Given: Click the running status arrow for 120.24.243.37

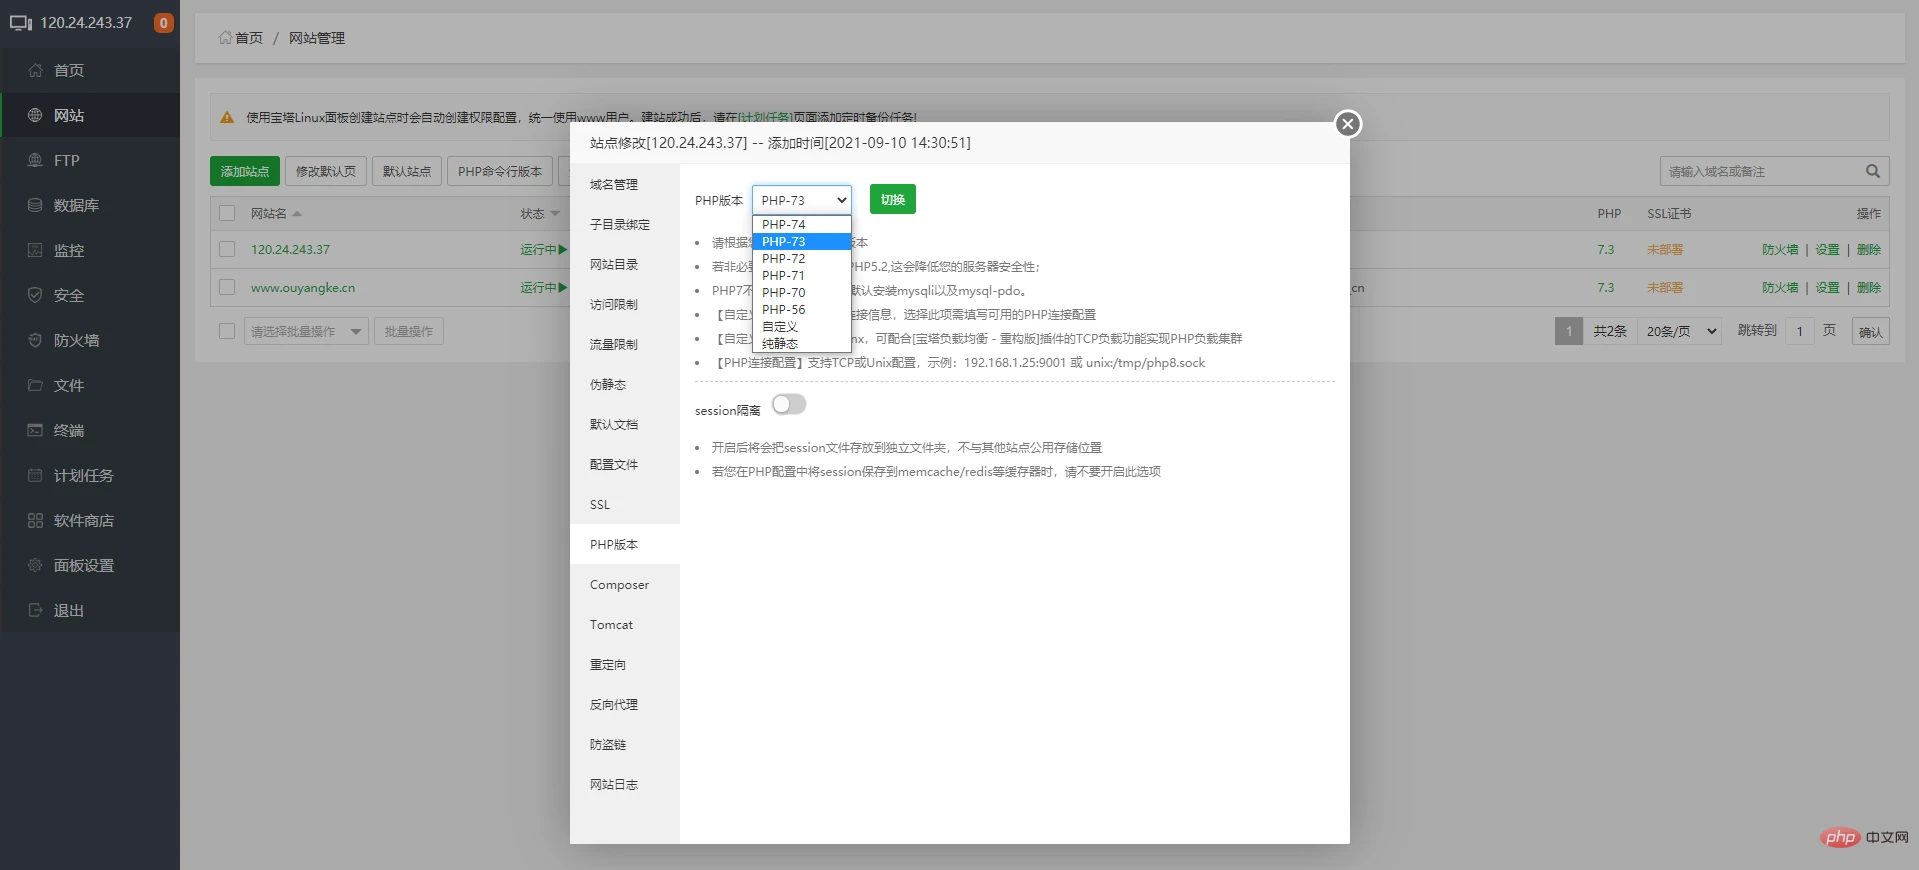Looking at the screenshot, I should pyautogui.click(x=563, y=249).
